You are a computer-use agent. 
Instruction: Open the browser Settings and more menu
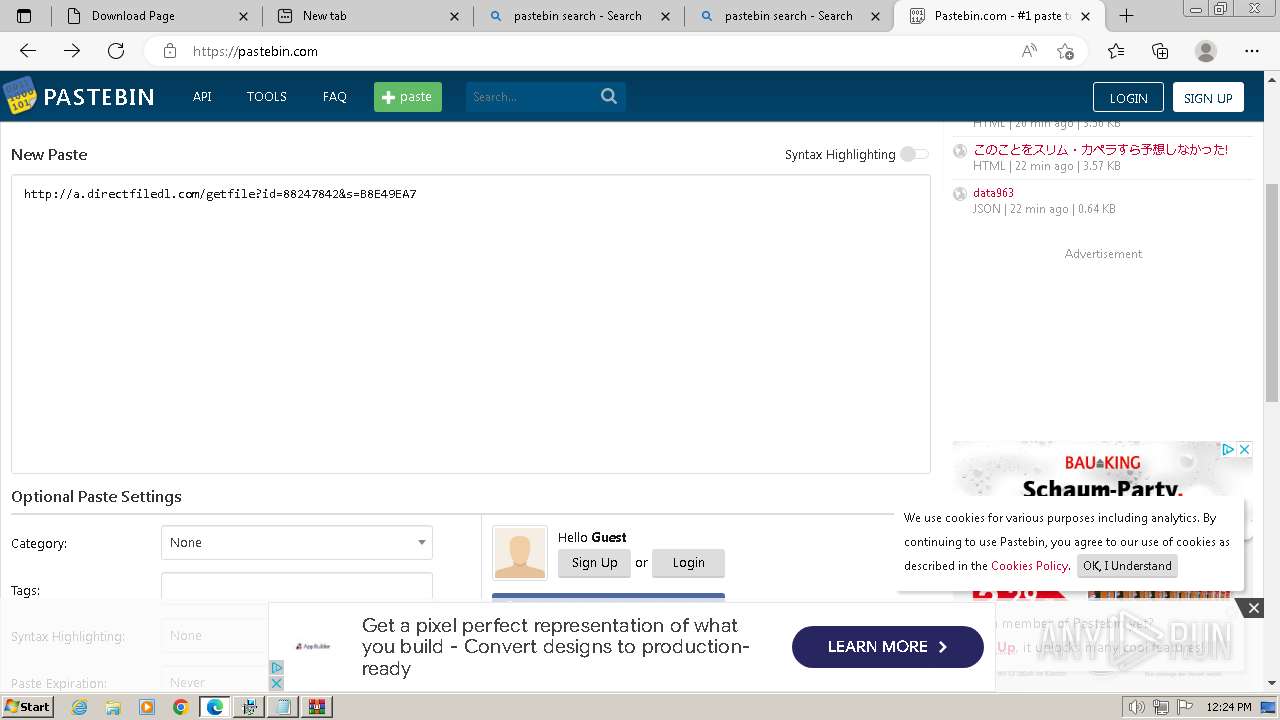(x=1252, y=51)
